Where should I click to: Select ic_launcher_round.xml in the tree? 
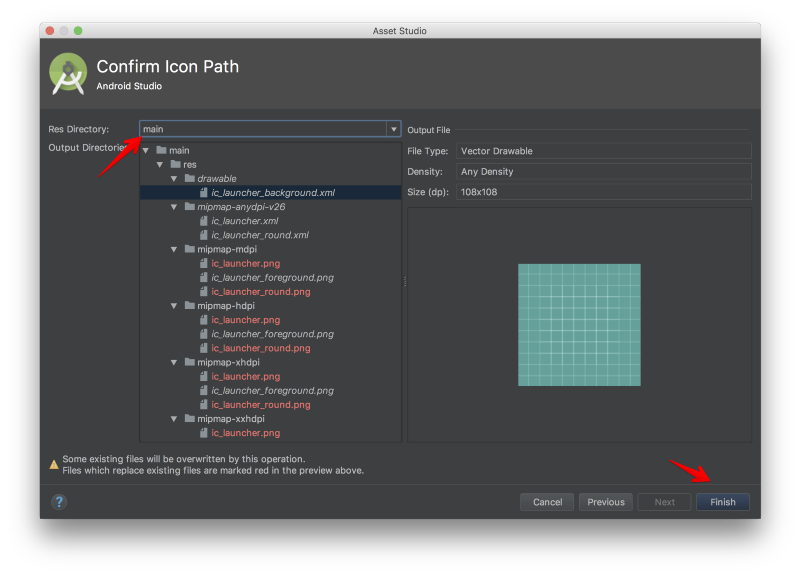[259, 235]
